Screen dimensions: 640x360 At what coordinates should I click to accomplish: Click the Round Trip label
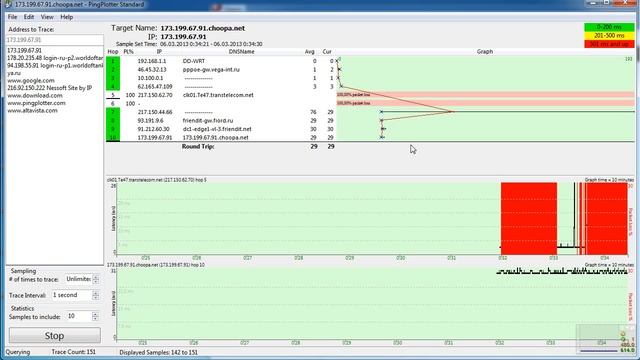198,146
